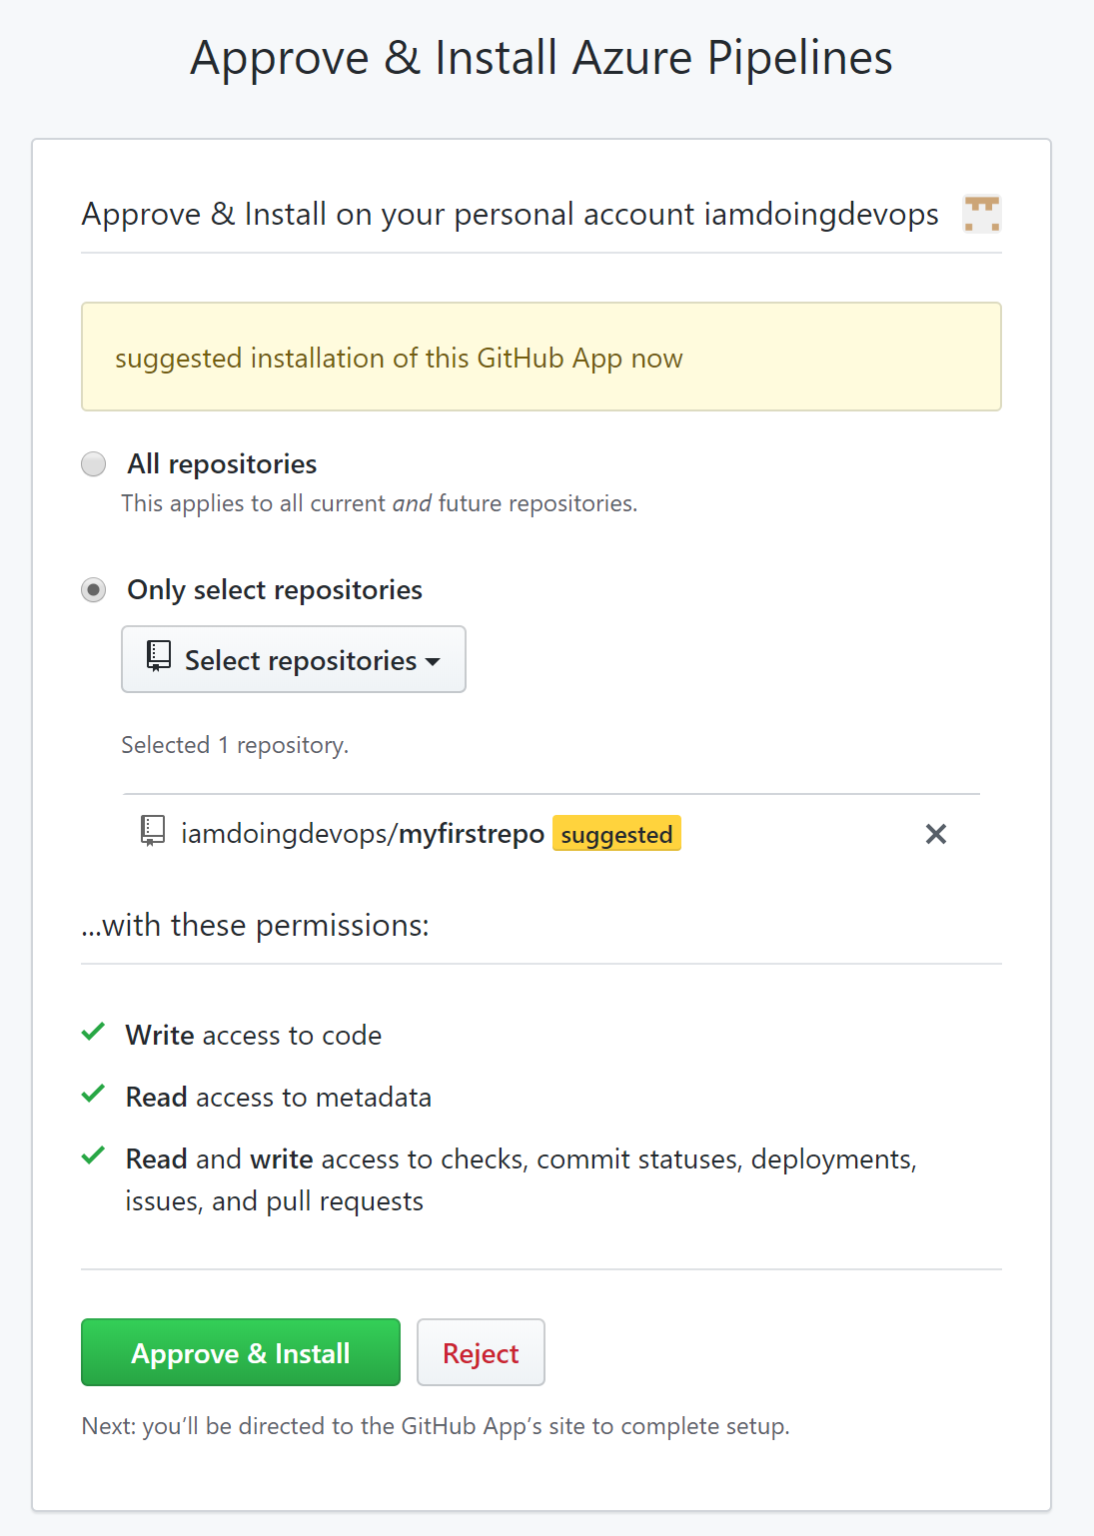Select the All repositories radio button
This screenshot has height=1536, width=1094.
[93, 463]
